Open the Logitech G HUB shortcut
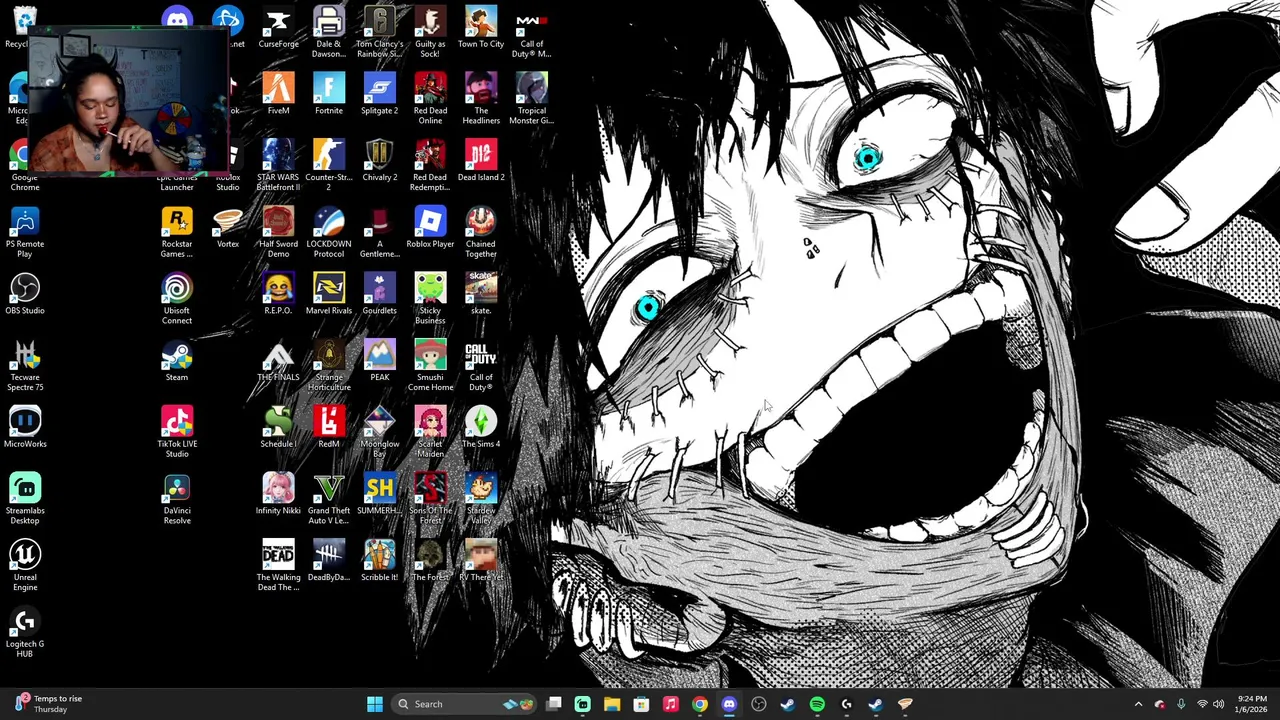This screenshot has height=720, width=1280. point(25,633)
